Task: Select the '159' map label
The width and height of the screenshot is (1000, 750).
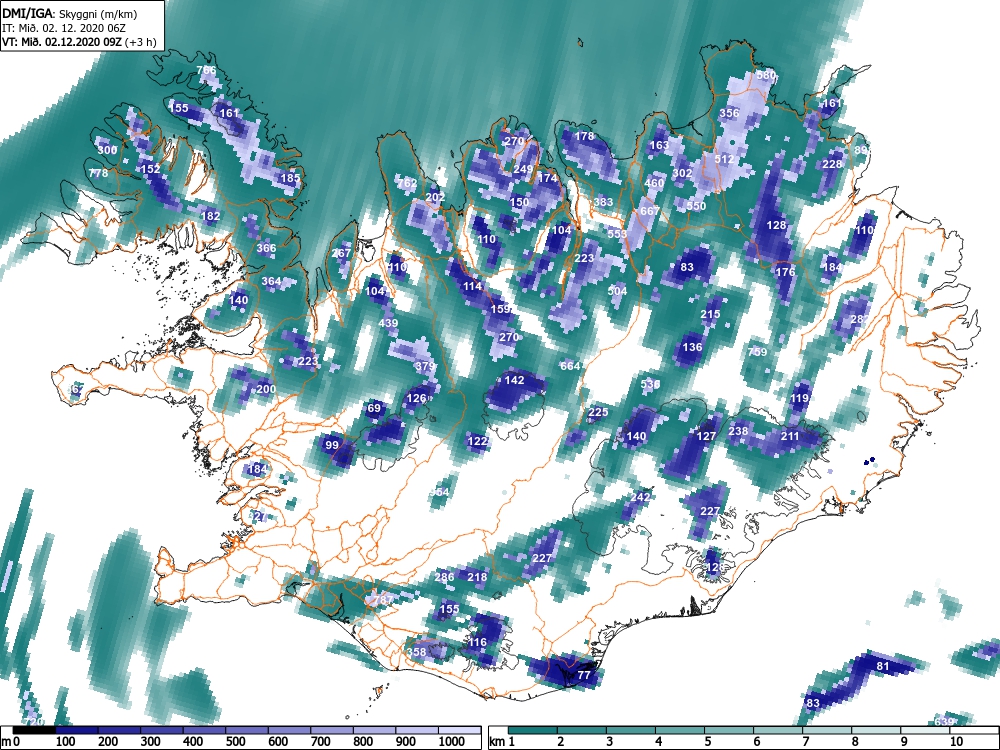Action: coord(501,309)
